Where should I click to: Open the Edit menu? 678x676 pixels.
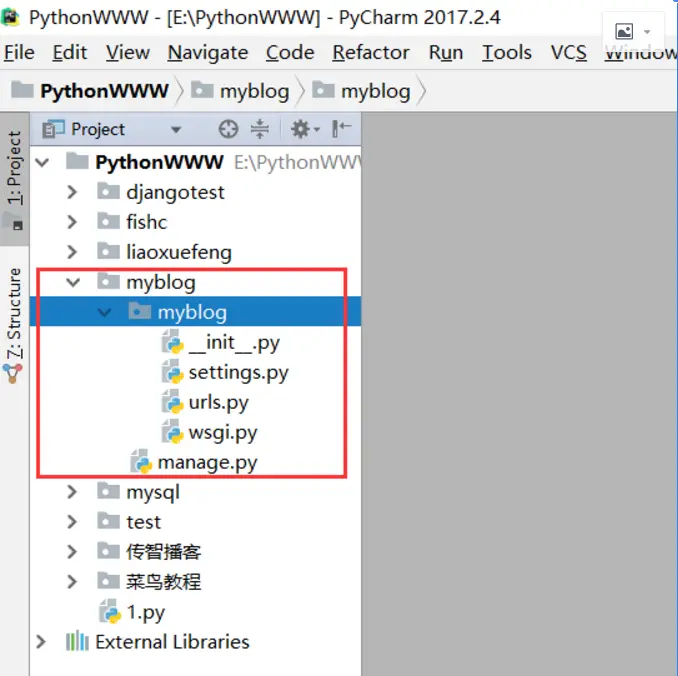[70, 52]
